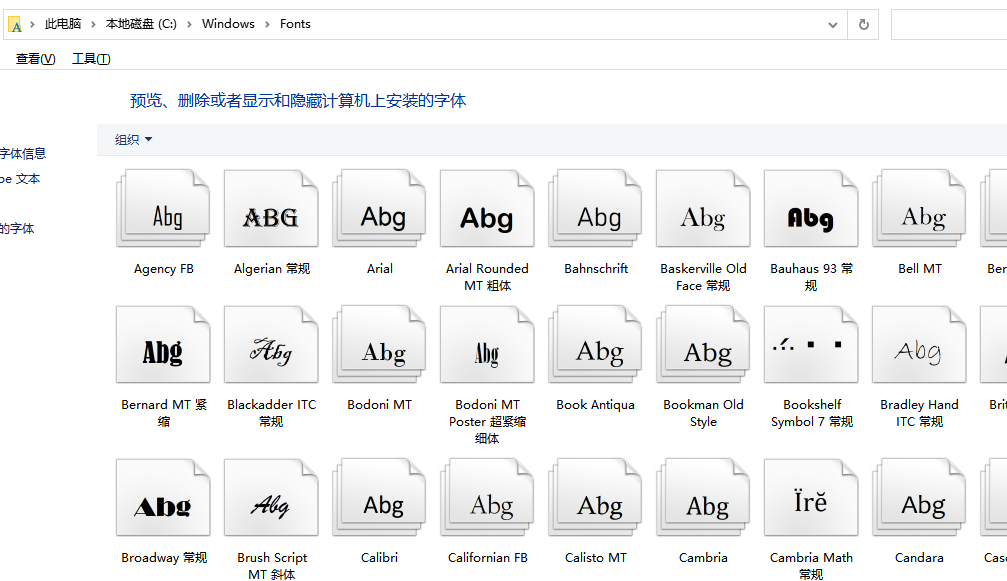Screen dimensions: 1007x581
Task: Select Arial Rounded MT 粗体 font icon
Action: (x=487, y=208)
